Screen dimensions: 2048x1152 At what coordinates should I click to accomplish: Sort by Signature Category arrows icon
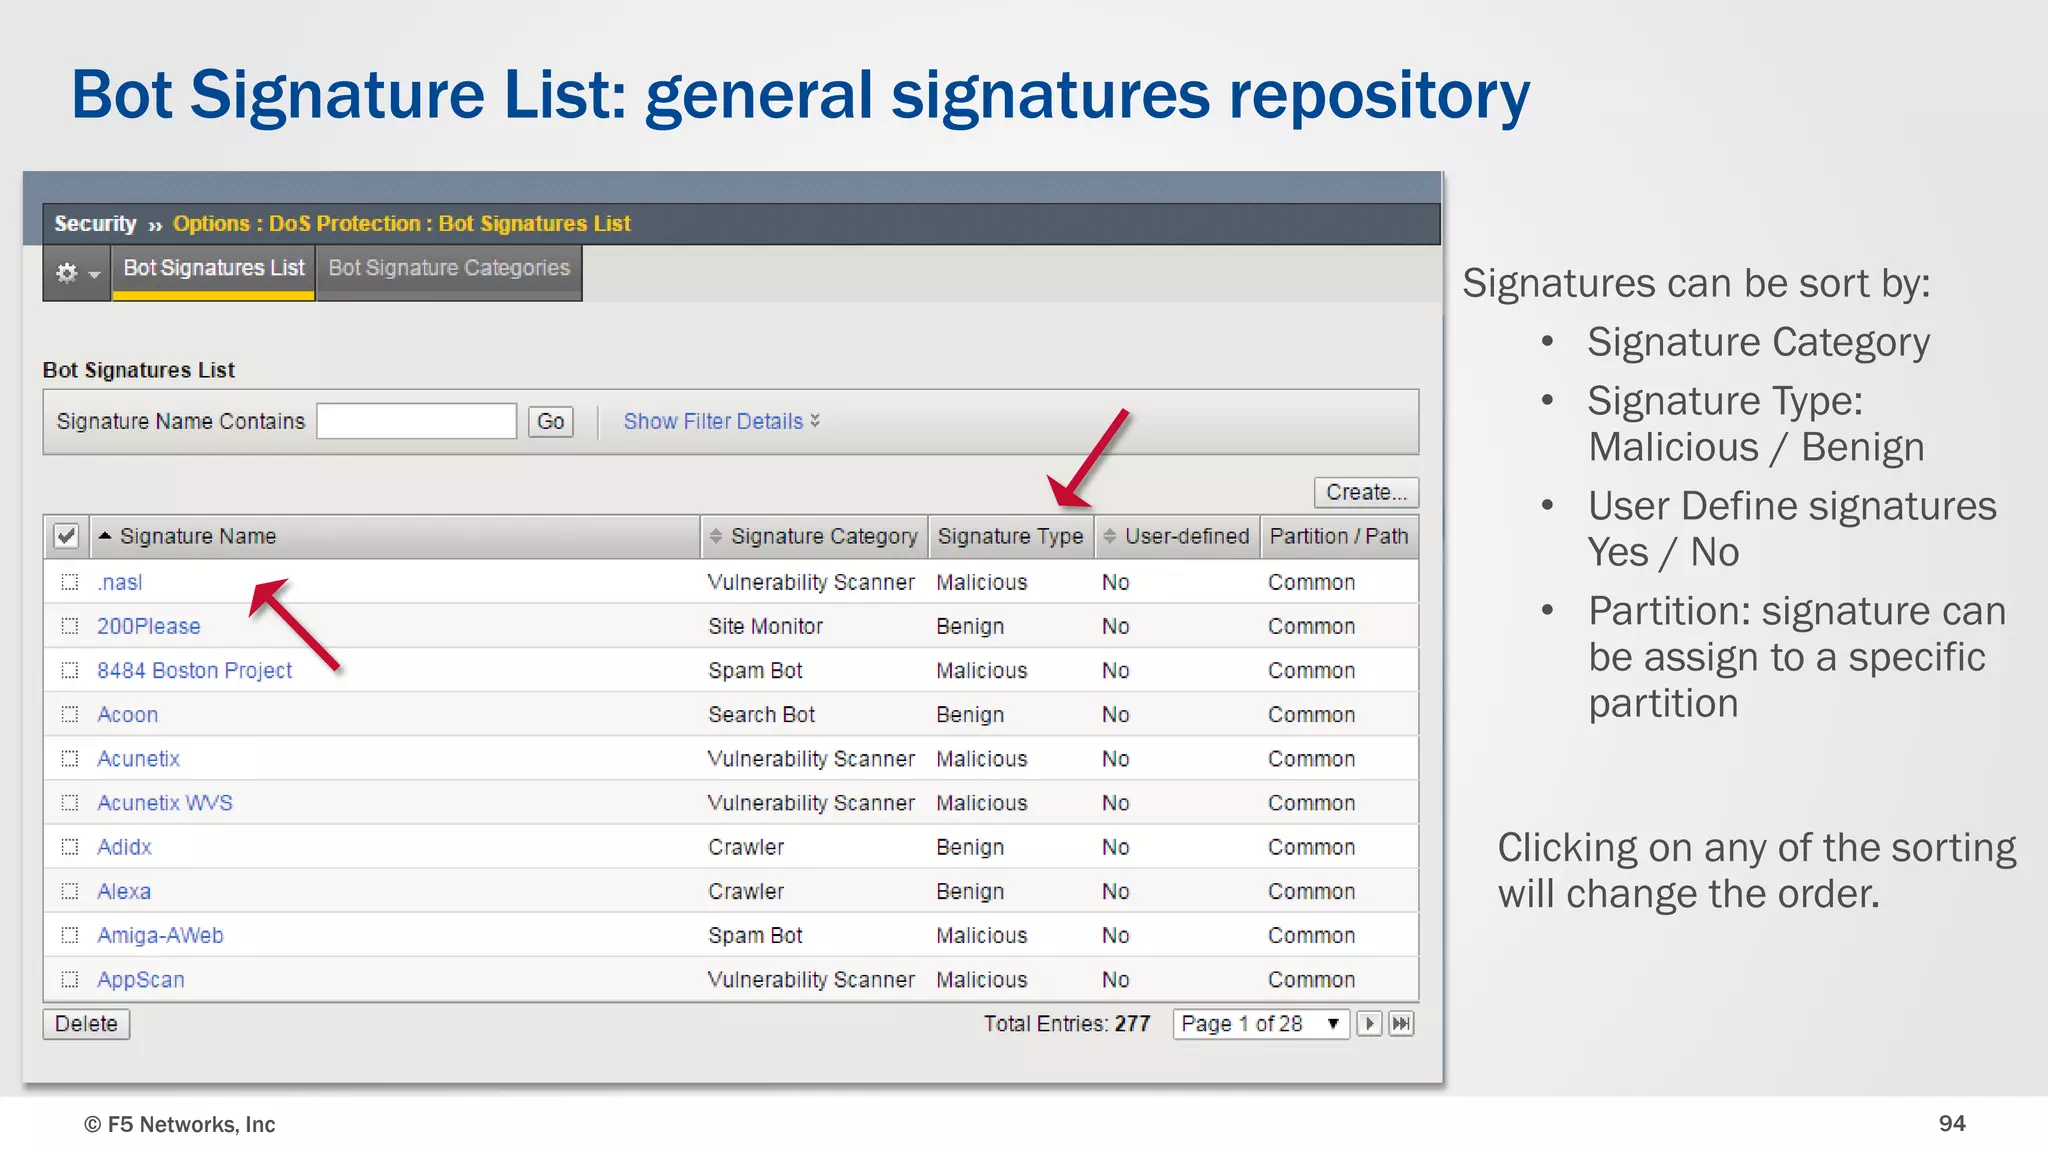[715, 537]
